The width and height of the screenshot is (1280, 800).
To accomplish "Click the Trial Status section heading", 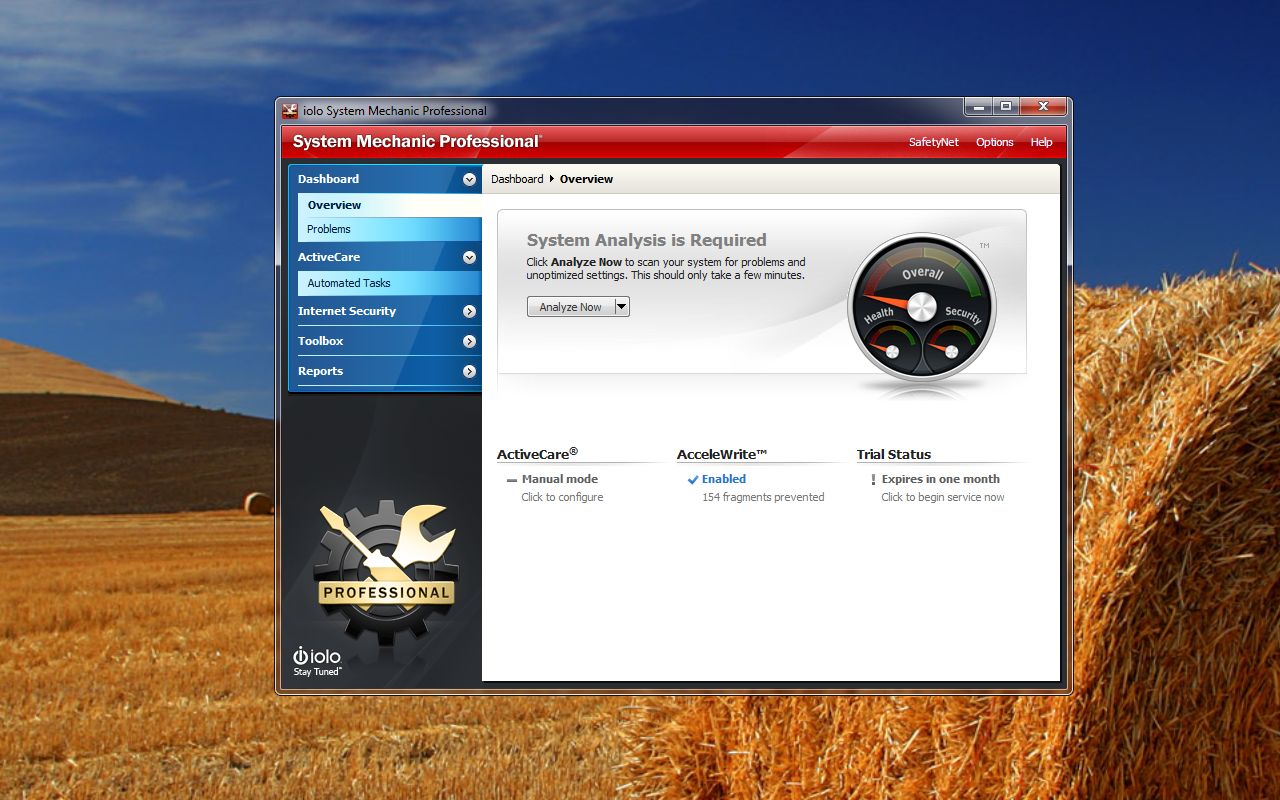I will tap(894, 454).
